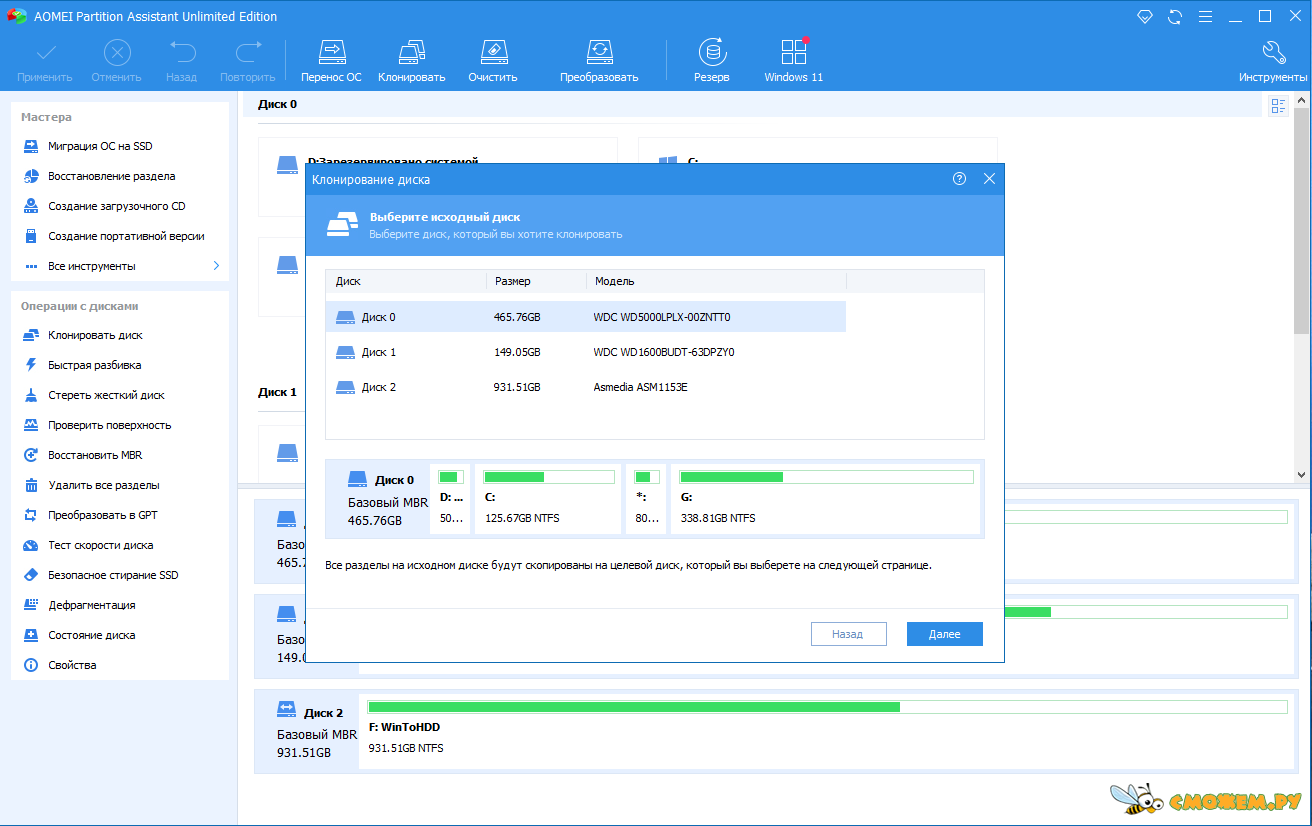Click the Назад undo arrow icon in toolbar
Image resolution: width=1312 pixels, height=826 pixels.
(182, 53)
